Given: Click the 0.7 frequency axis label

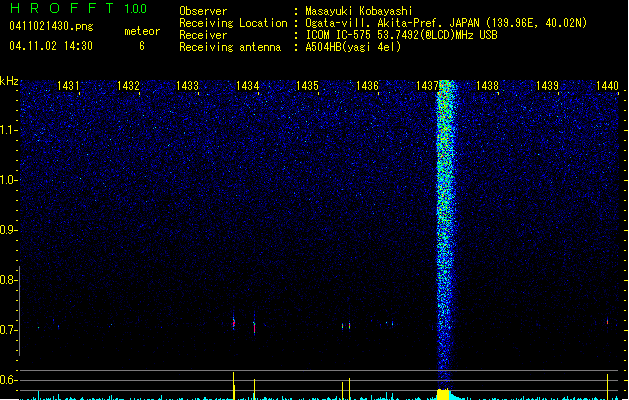Looking at the screenshot, I should 7,330.
